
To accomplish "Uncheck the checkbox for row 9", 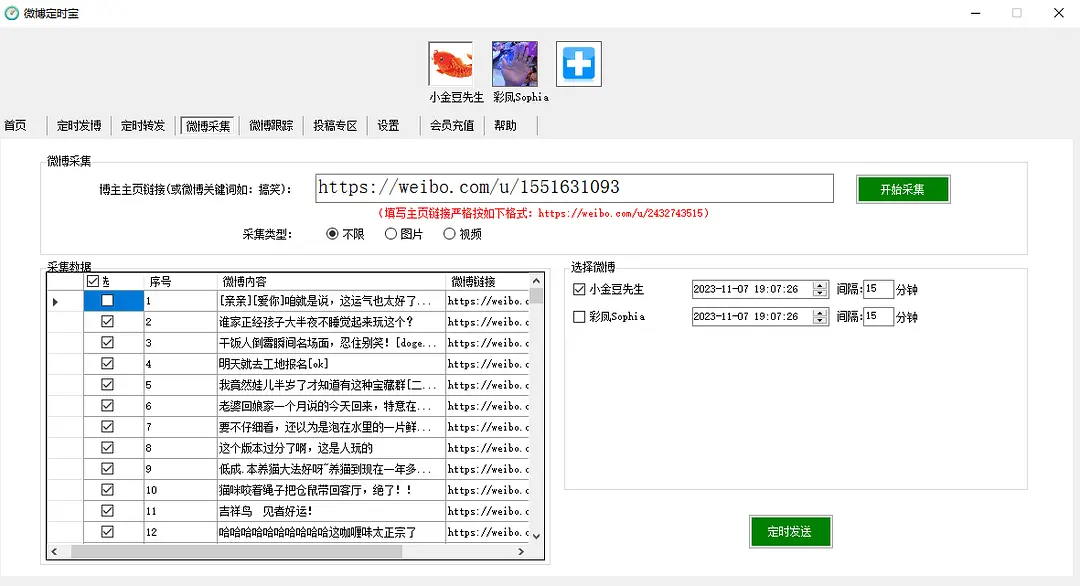I will tap(107, 469).
